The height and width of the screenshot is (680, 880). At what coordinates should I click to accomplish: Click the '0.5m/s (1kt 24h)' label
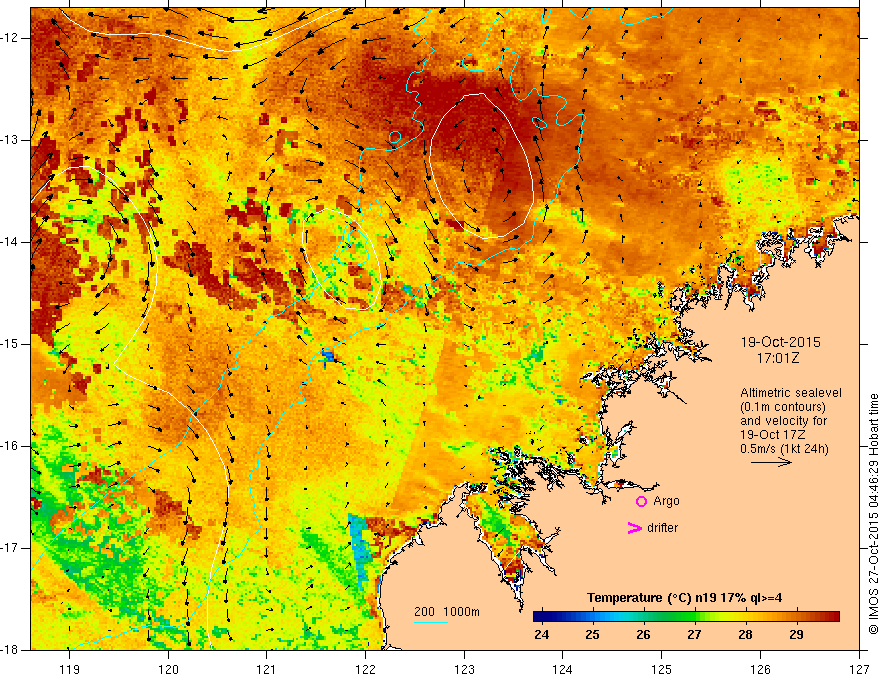[784, 449]
